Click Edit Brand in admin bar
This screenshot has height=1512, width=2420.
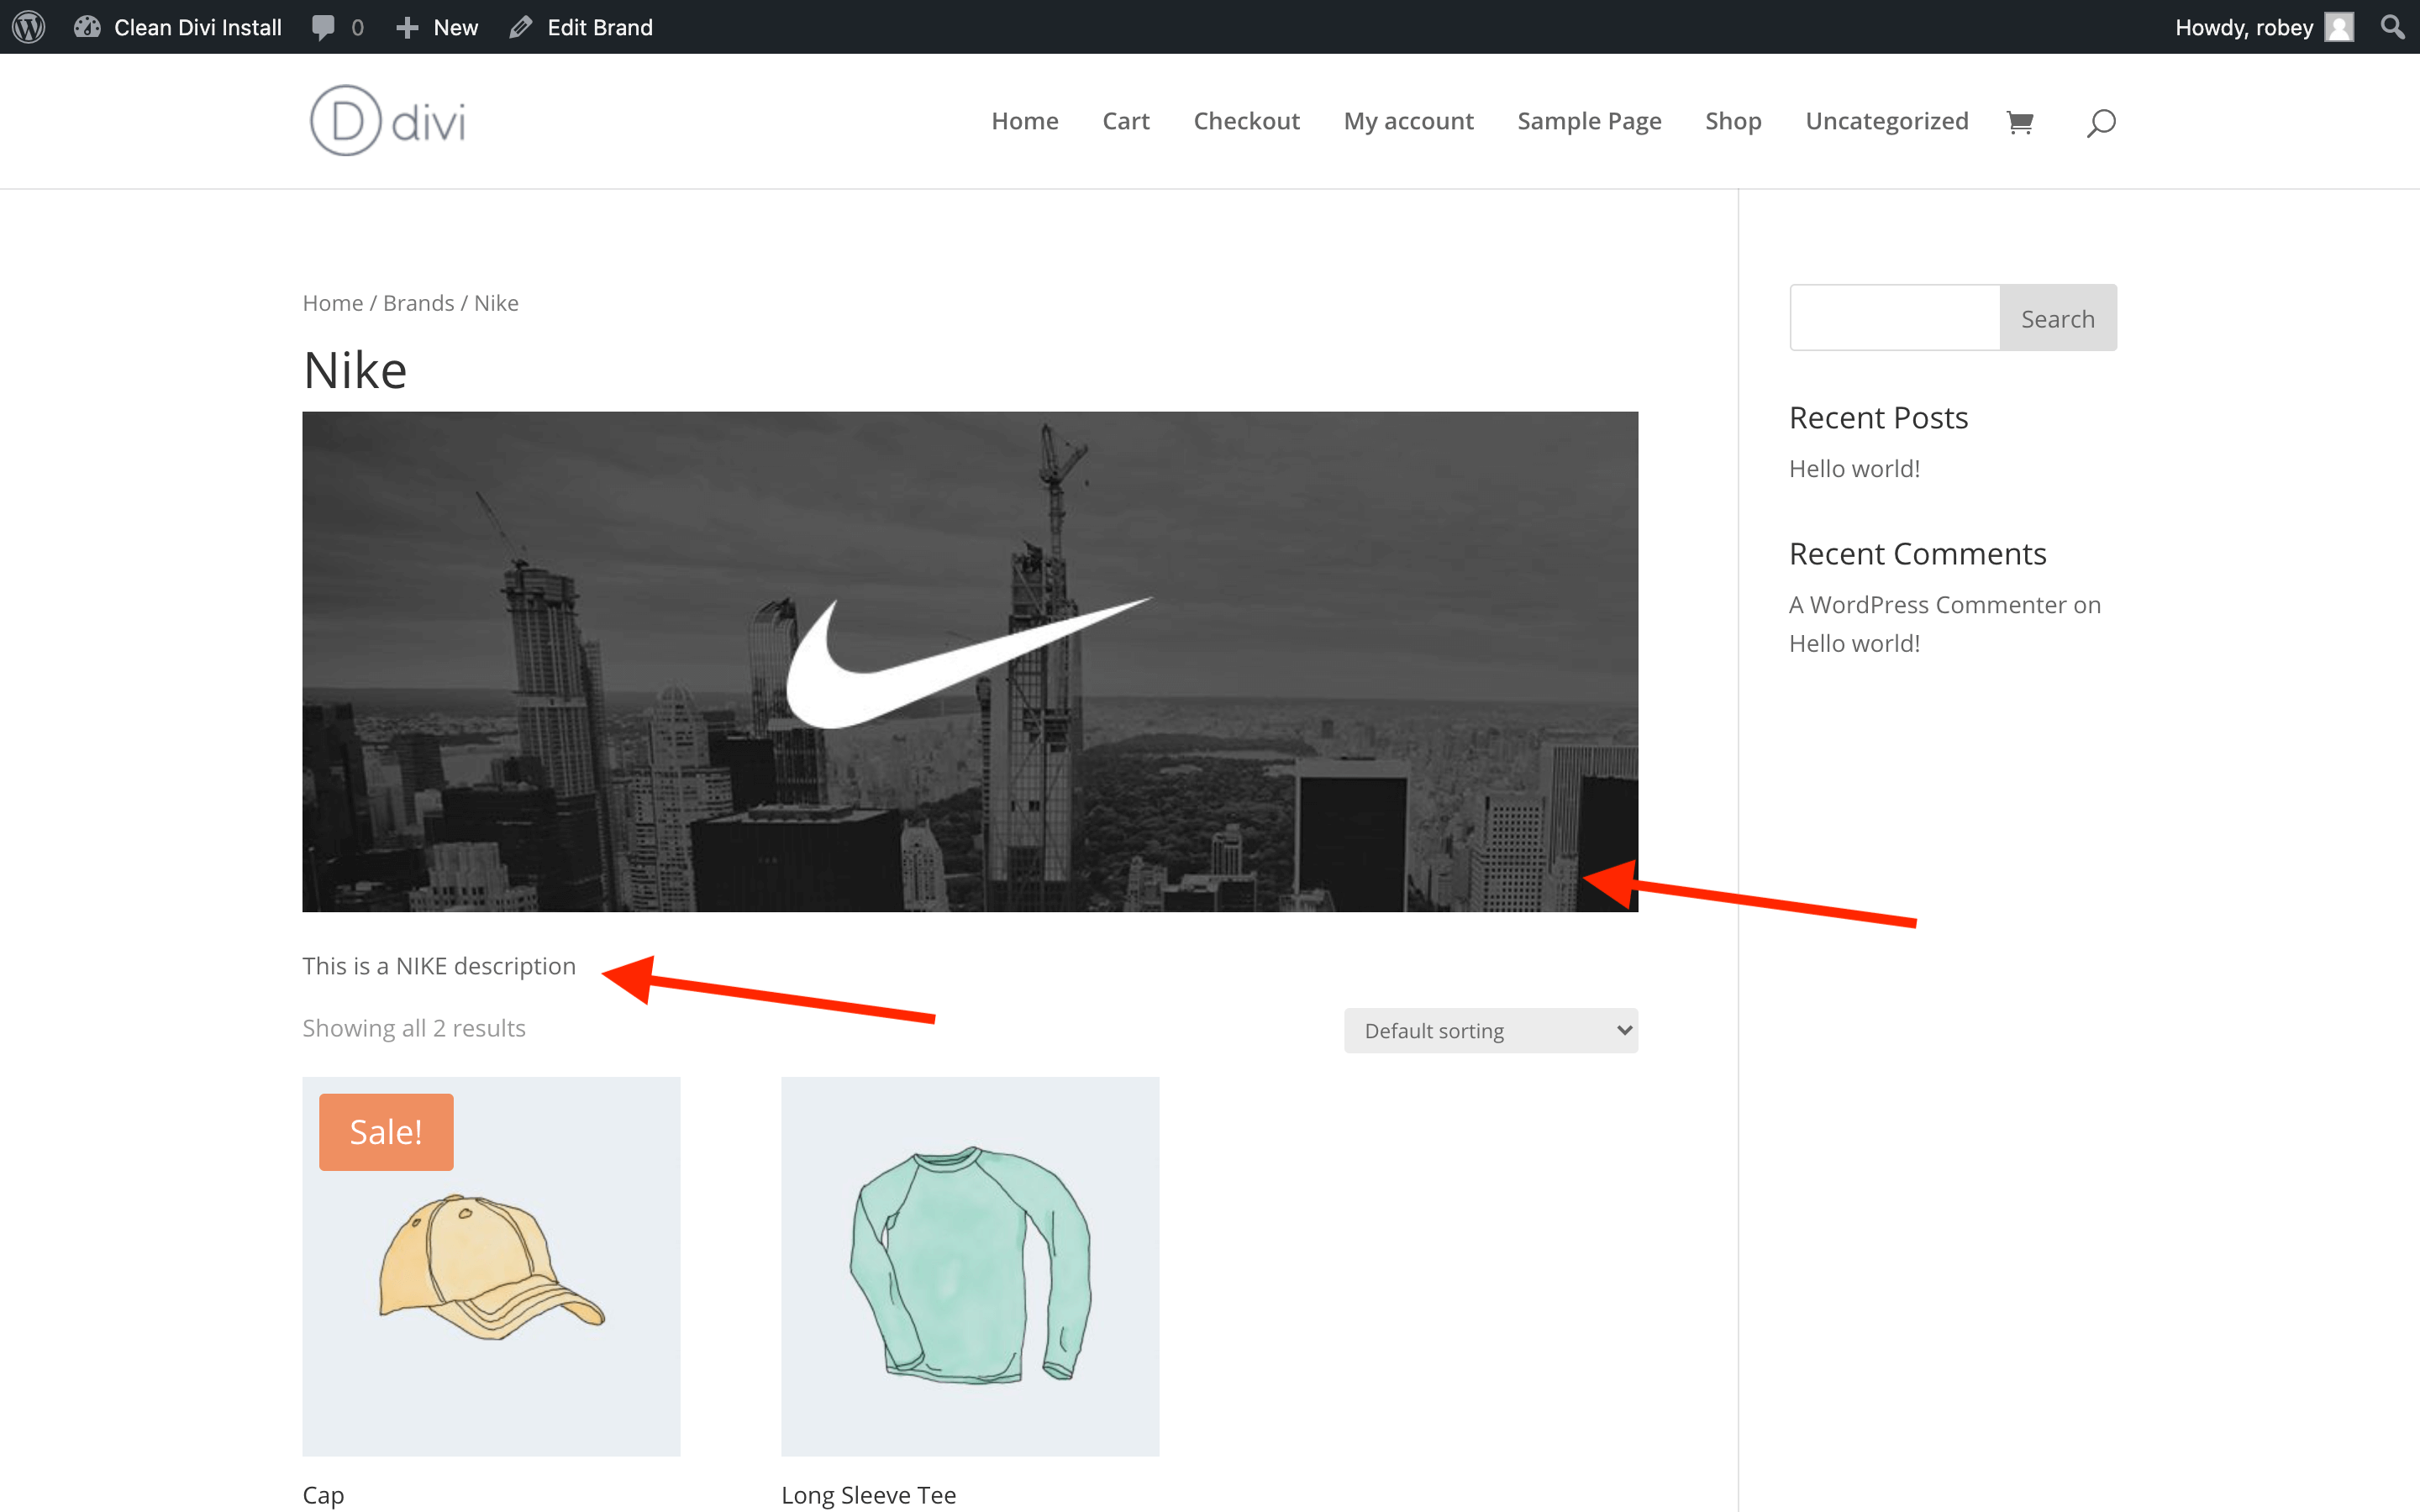click(x=581, y=27)
